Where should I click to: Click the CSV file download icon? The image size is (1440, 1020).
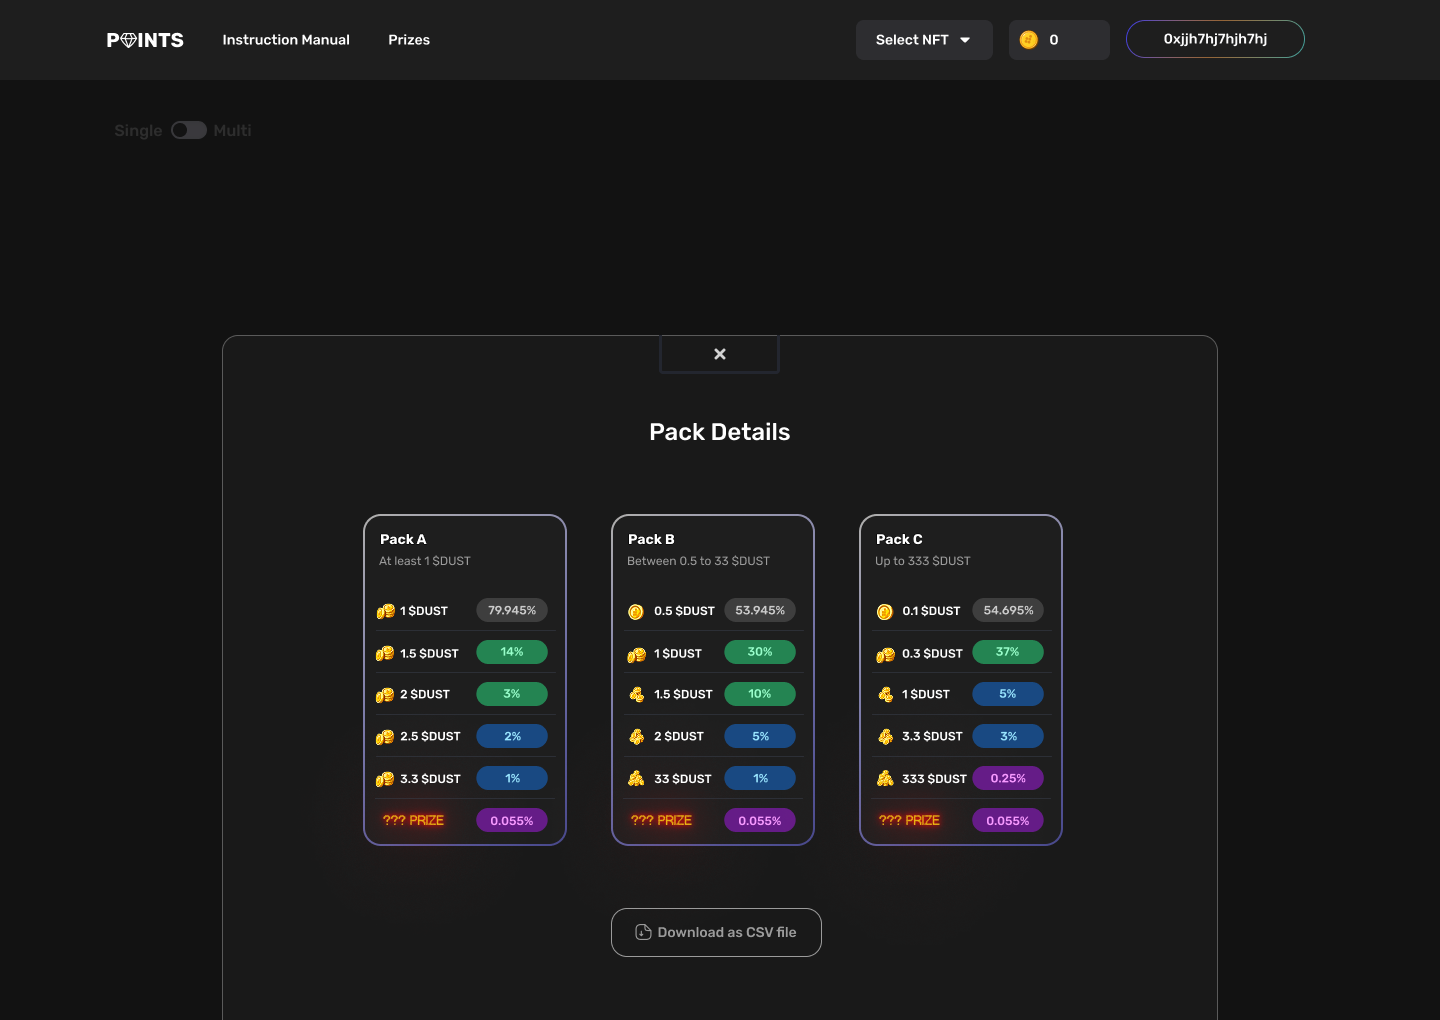coord(643,932)
